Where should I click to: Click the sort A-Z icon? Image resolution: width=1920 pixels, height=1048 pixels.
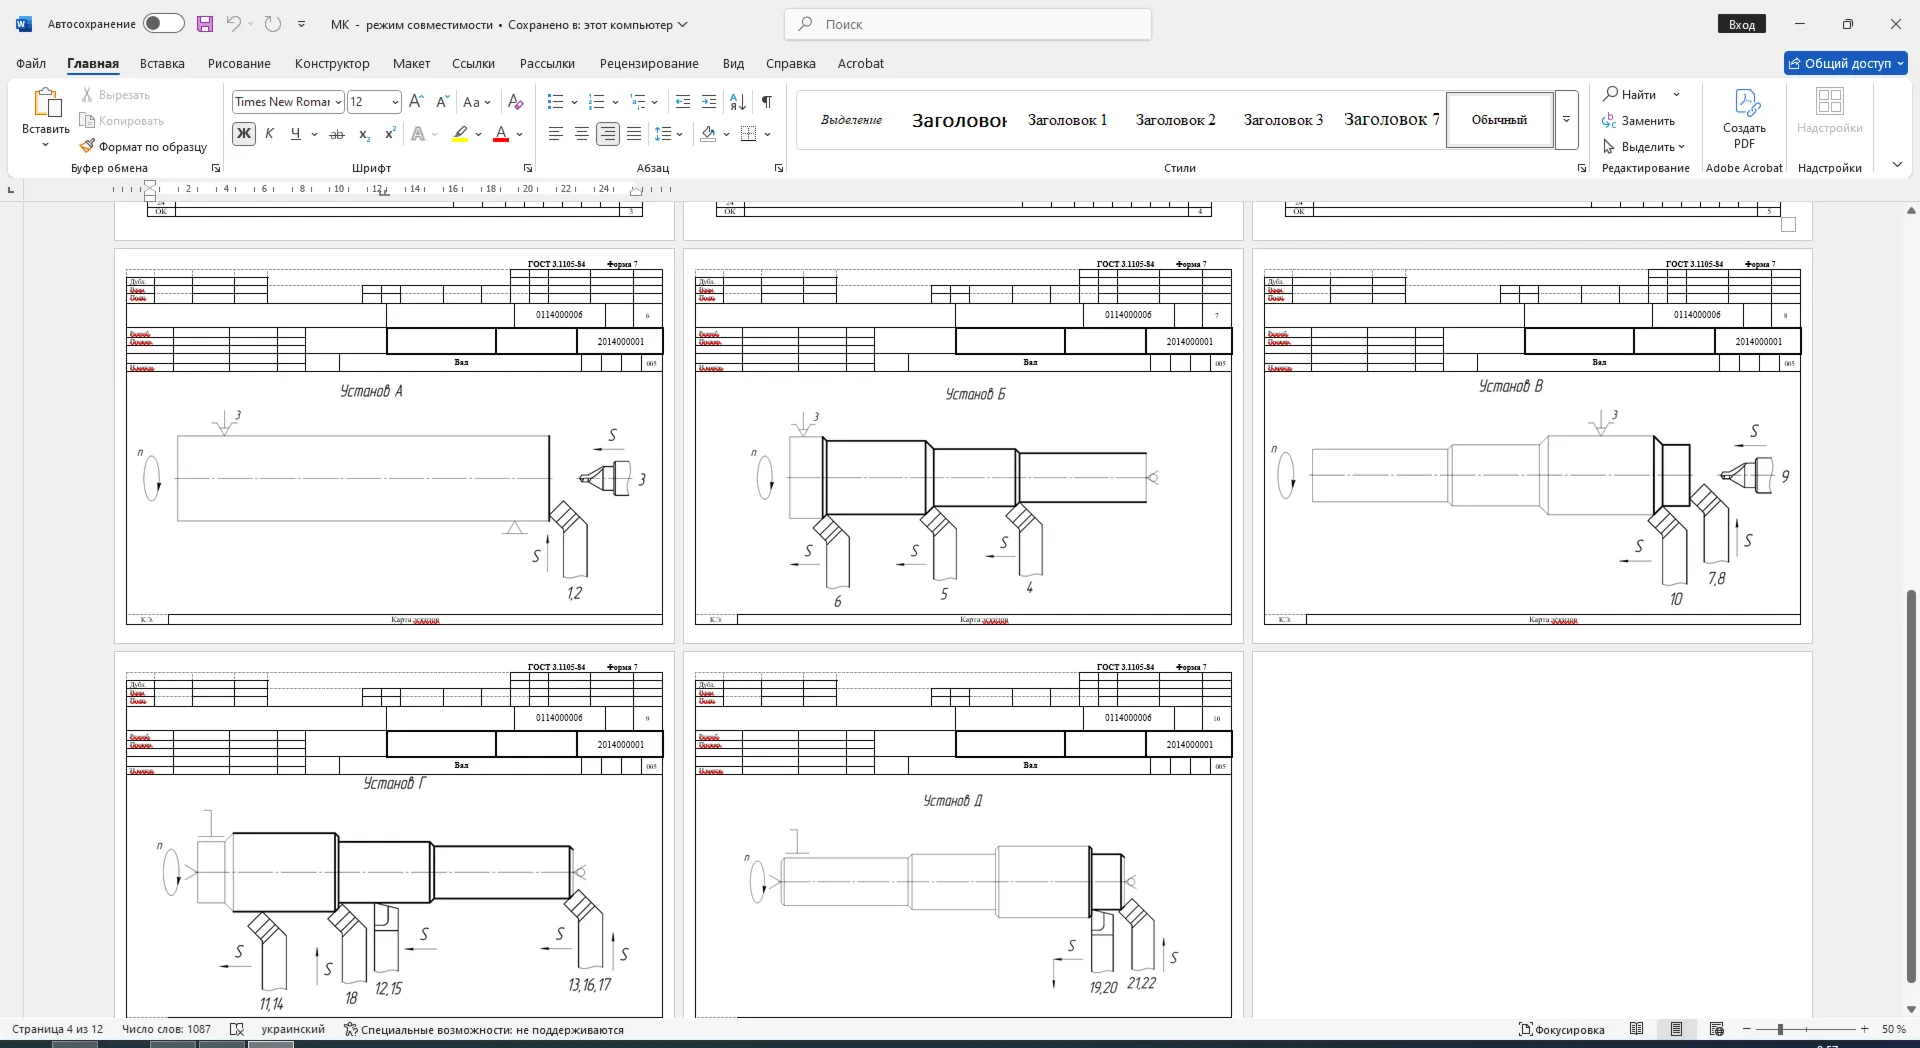click(738, 102)
